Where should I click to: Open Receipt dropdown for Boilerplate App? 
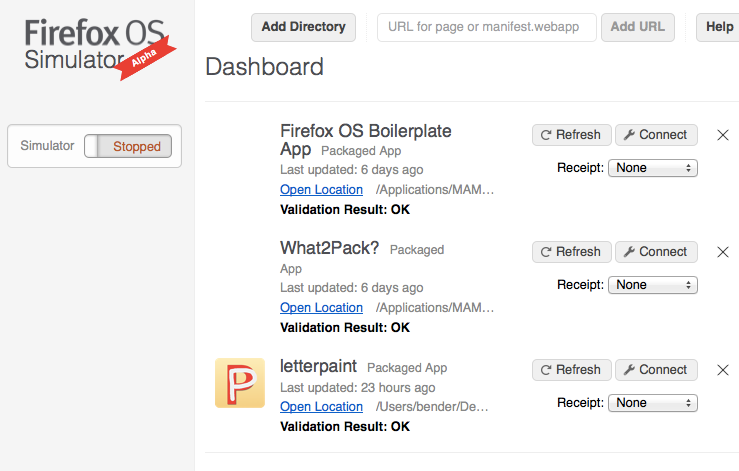coord(653,168)
